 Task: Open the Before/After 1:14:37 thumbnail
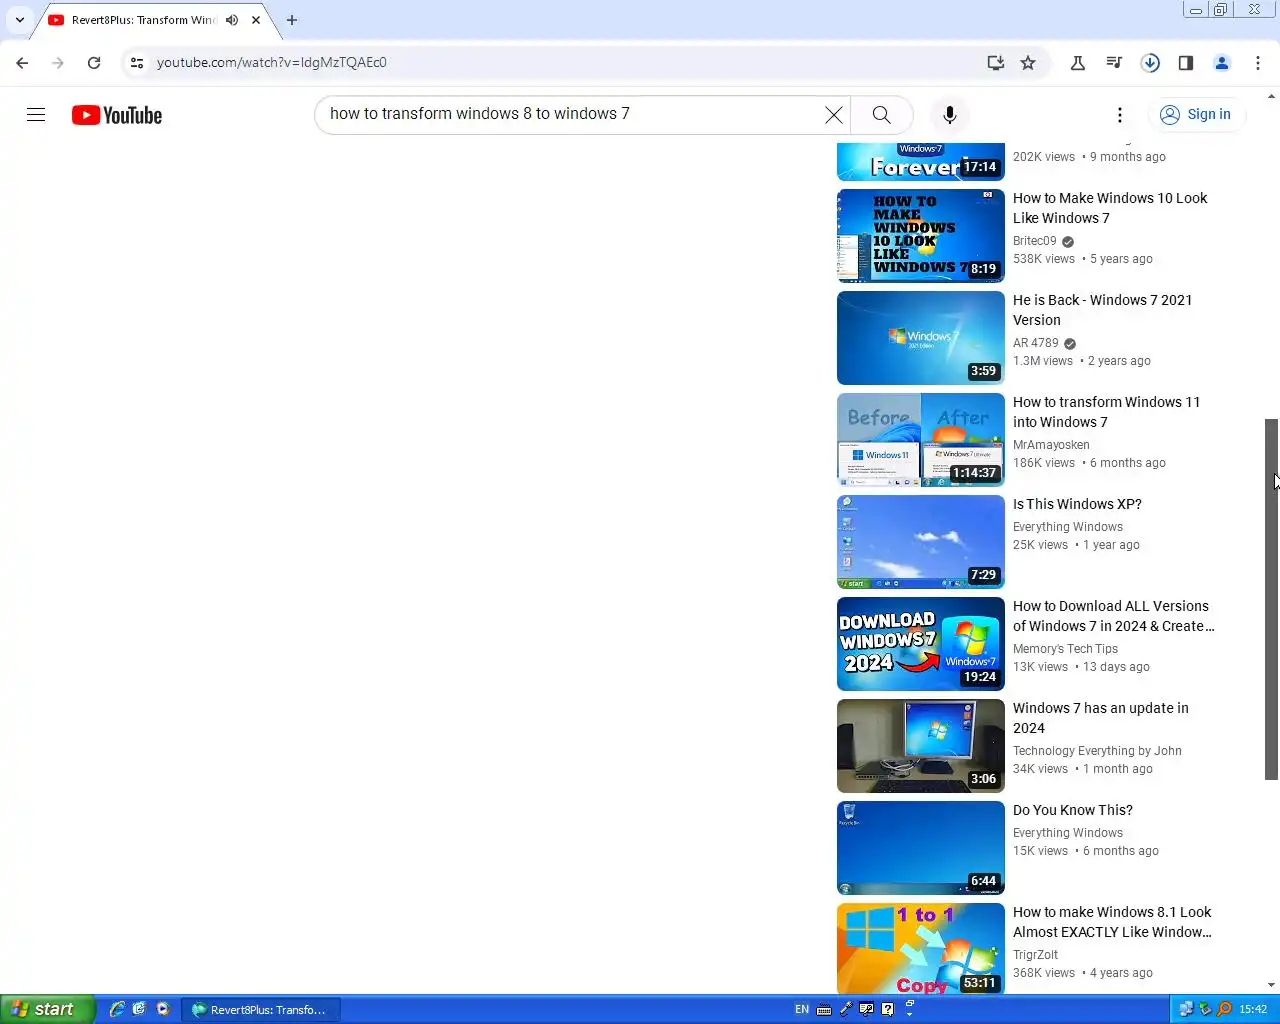tap(920, 440)
